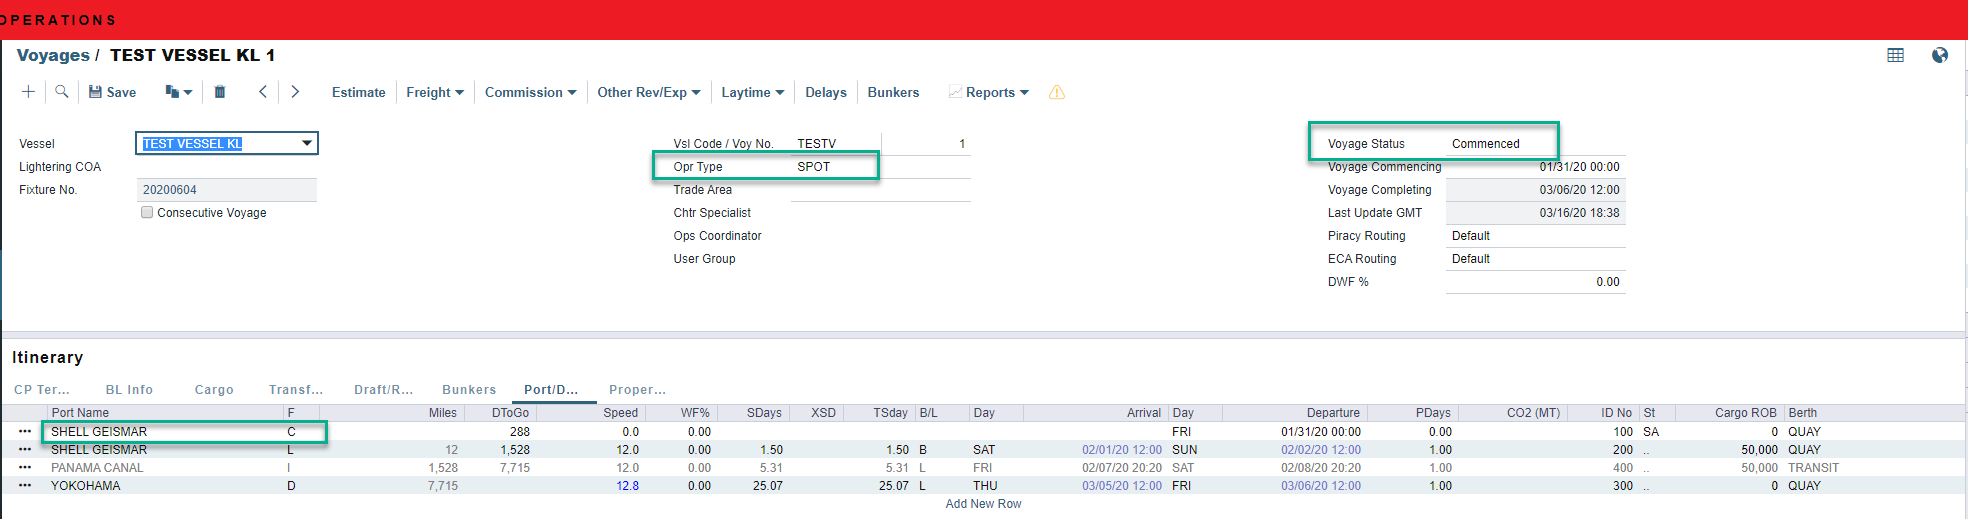The width and height of the screenshot is (1968, 519).
Task: Click the magnifier search icon in the toolbar
Action: pos(62,92)
